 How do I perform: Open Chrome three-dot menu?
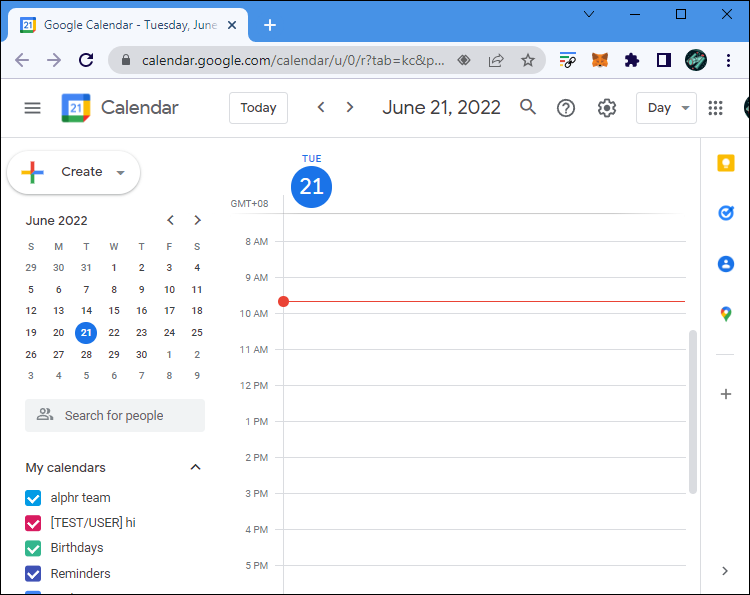728,60
